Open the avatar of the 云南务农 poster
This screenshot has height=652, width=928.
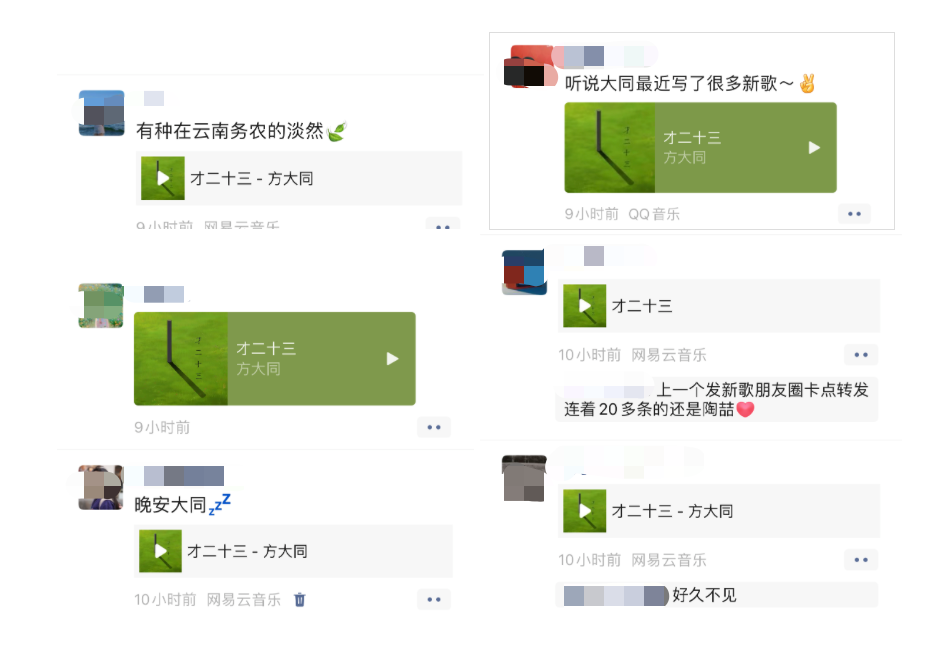pos(102,113)
